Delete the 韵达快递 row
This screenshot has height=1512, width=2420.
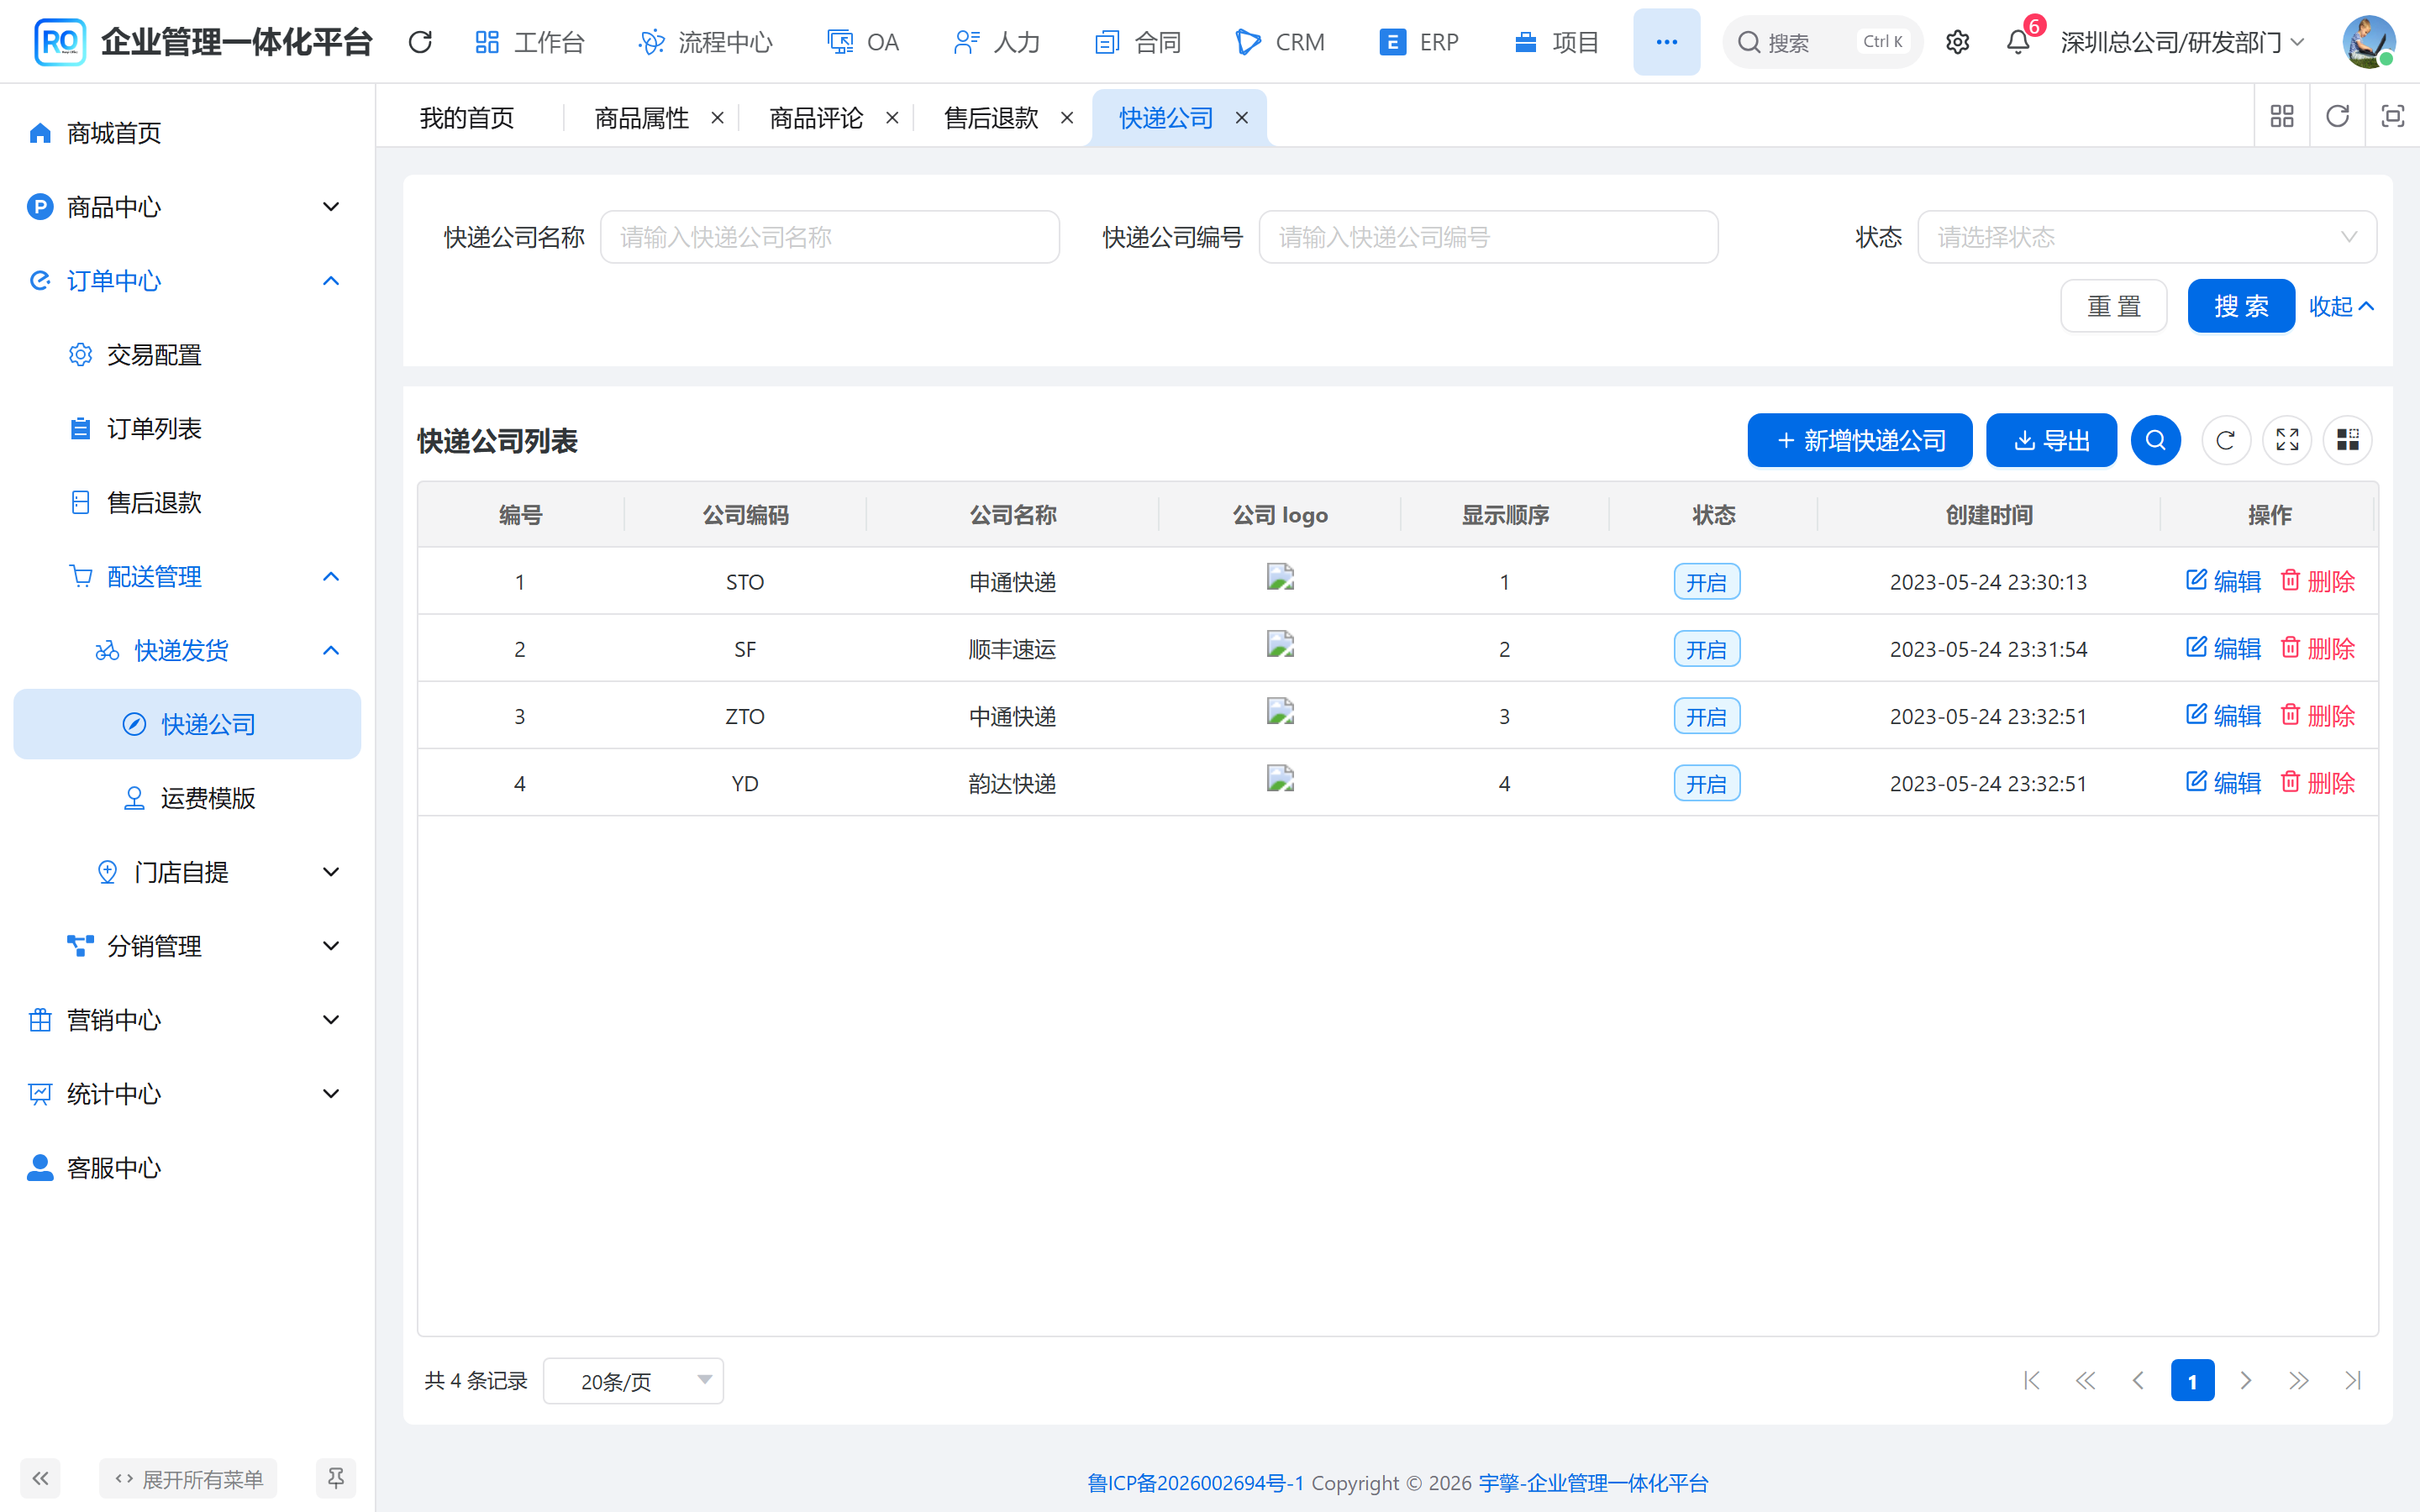pyautogui.click(x=2318, y=782)
